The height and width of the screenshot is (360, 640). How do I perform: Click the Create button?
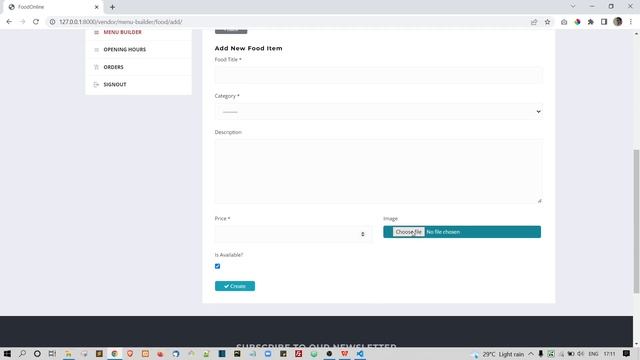tap(235, 286)
